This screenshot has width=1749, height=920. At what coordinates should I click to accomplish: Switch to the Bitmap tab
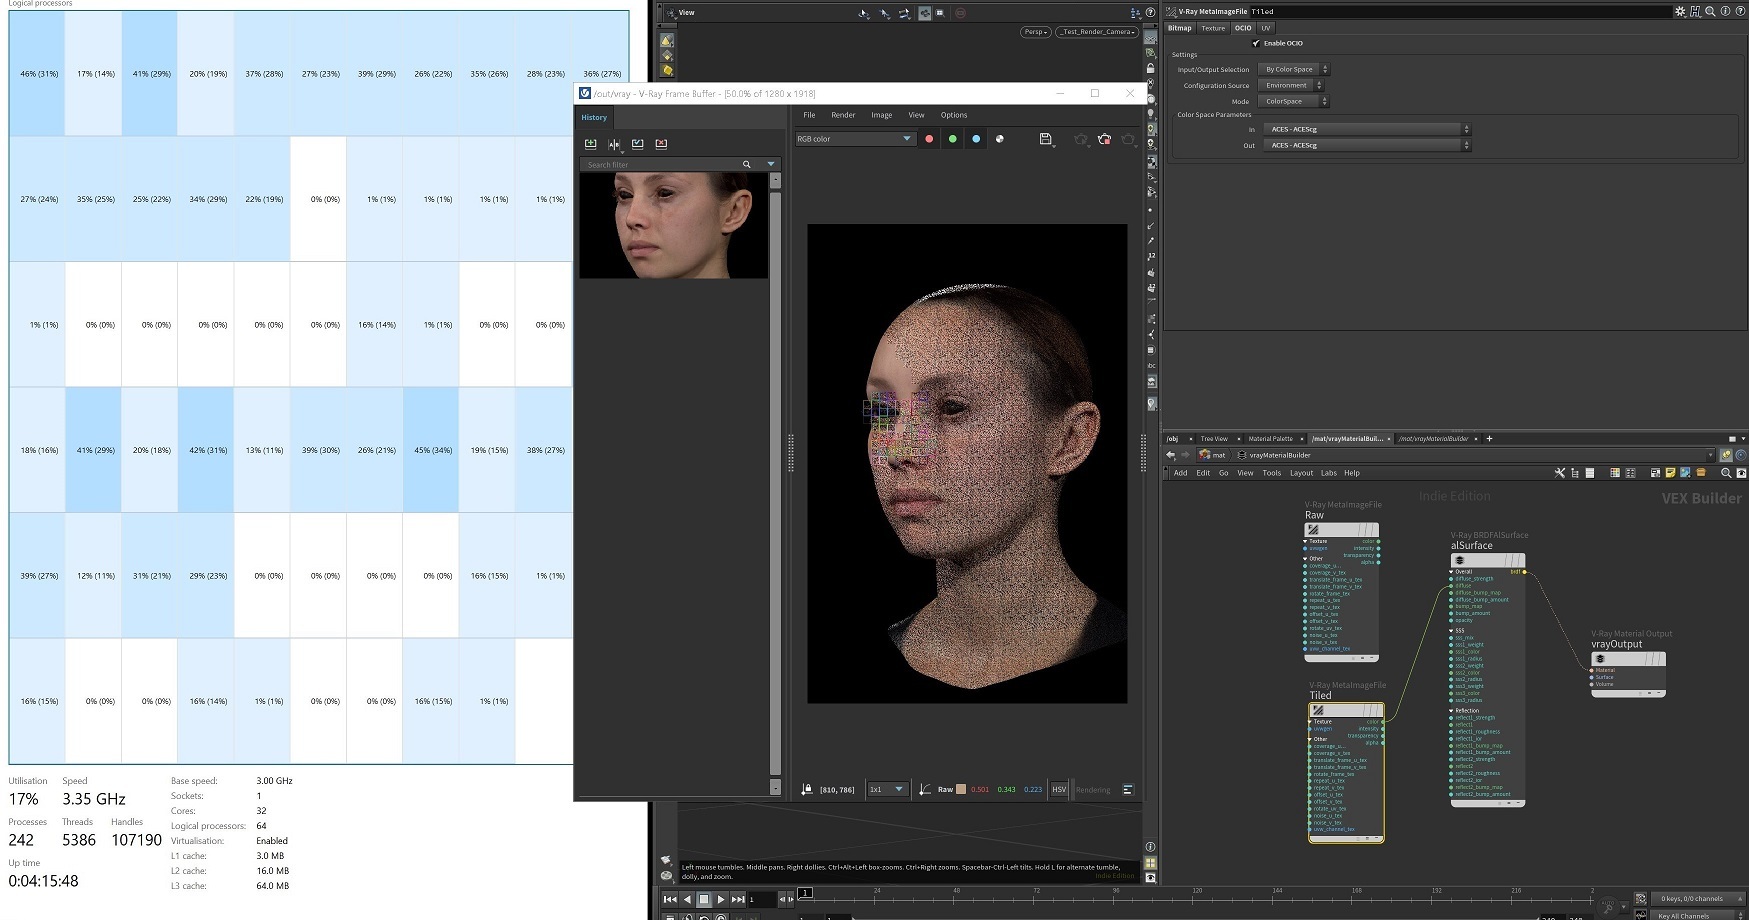point(1180,28)
